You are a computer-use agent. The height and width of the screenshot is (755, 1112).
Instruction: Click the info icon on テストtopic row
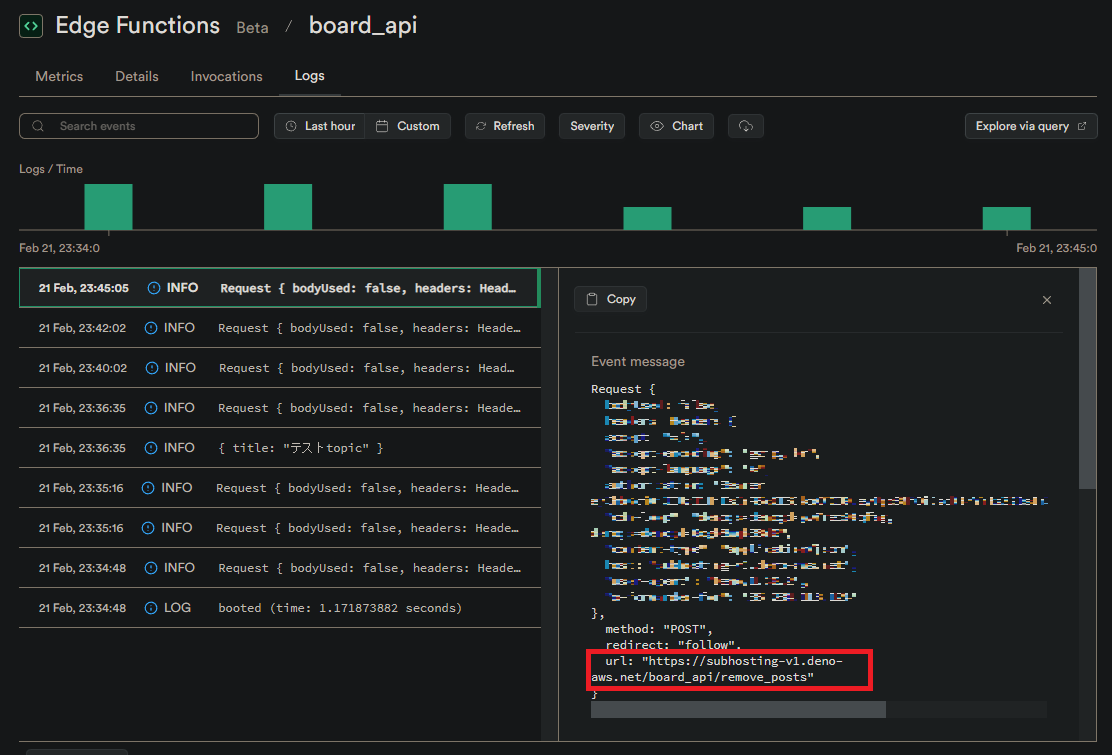pos(151,448)
